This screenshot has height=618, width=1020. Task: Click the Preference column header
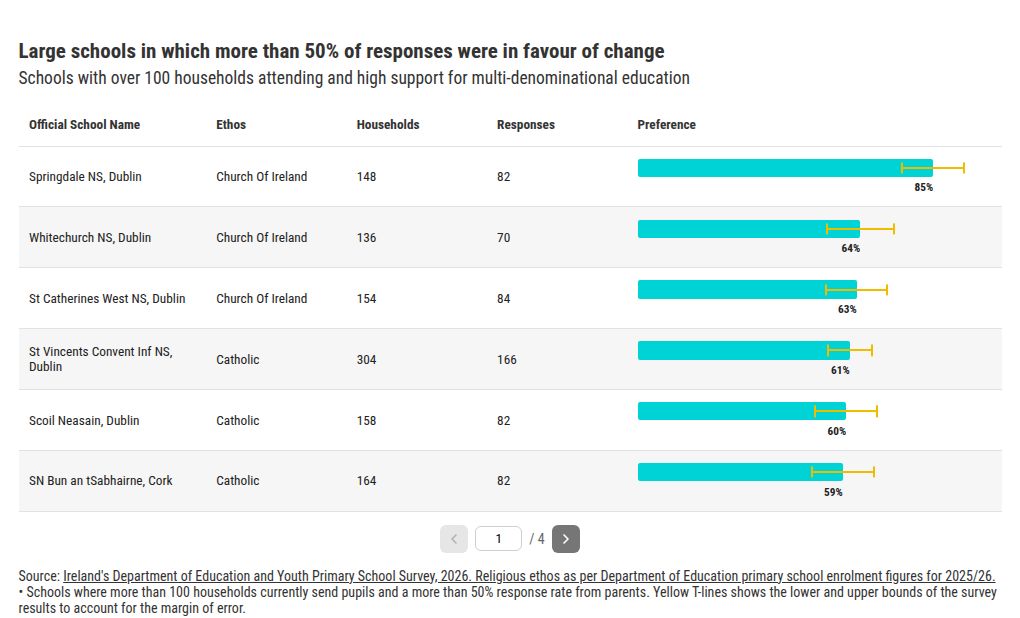click(x=666, y=124)
